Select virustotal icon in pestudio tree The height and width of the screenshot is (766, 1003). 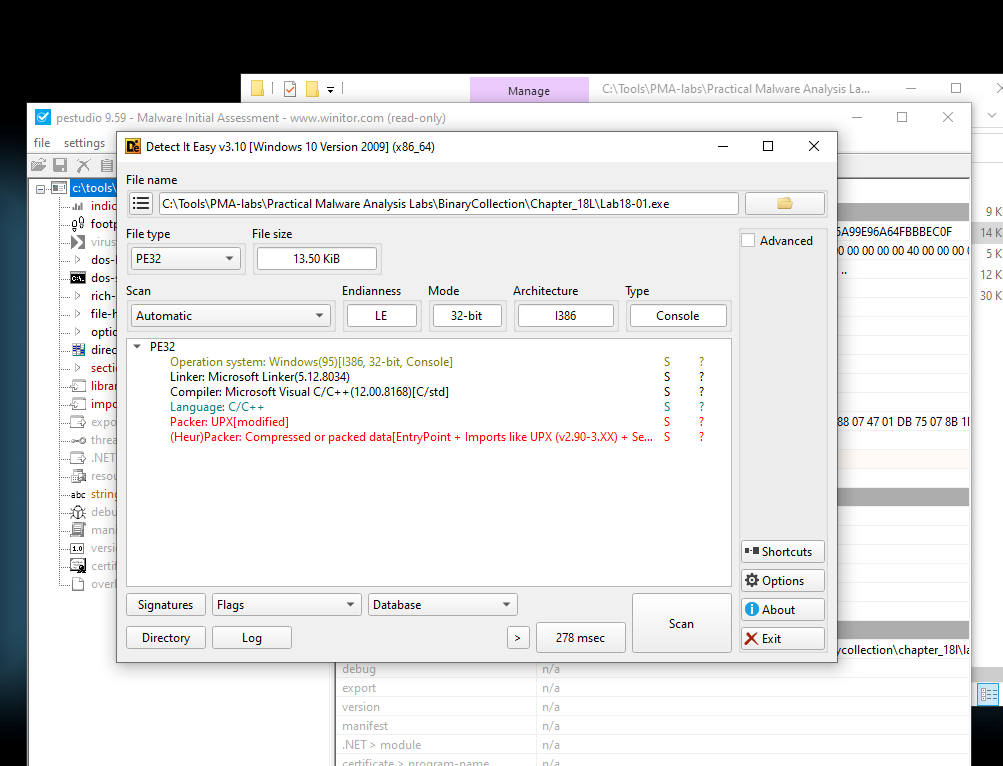[78, 242]
